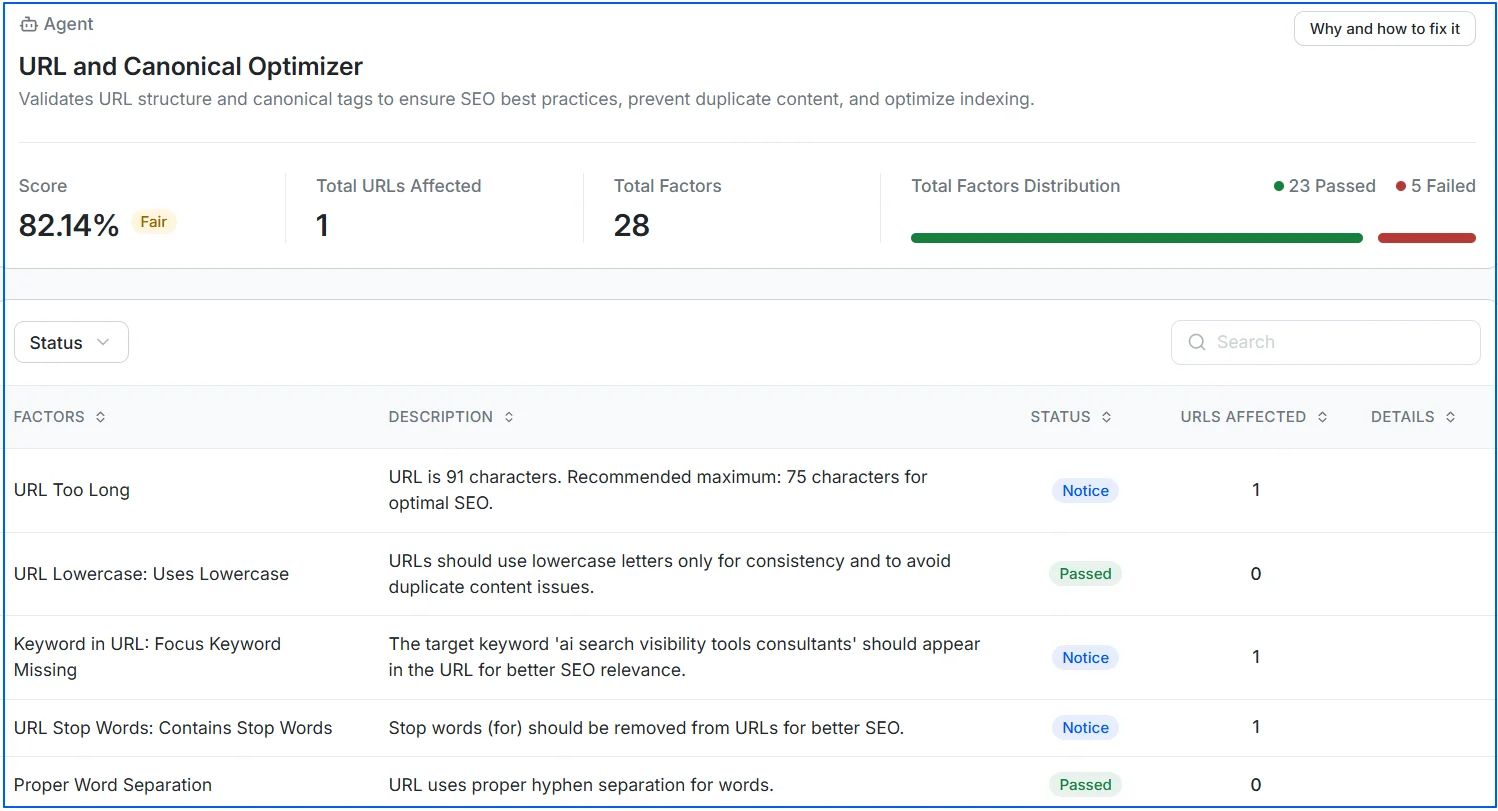
Task: Click the Agent robot icon
Action: tap(29, 25)
